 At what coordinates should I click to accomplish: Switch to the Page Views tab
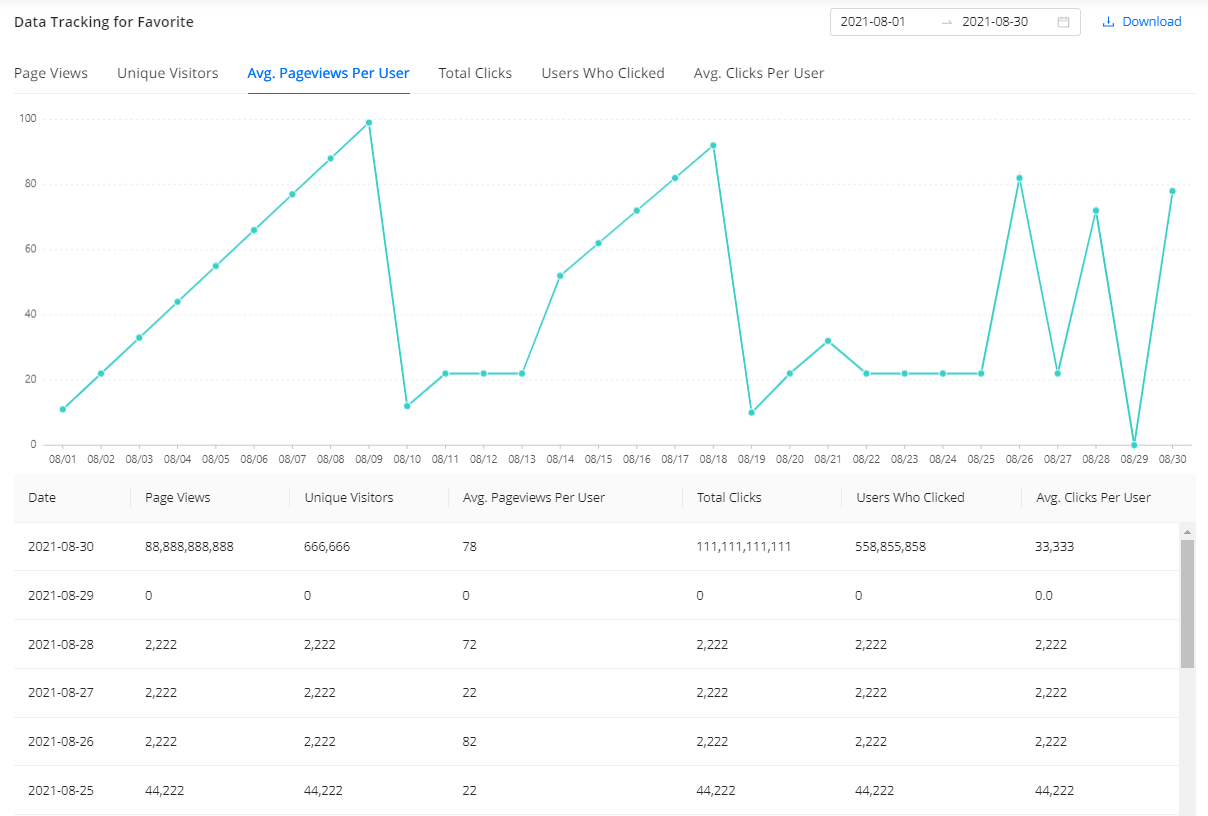pyautogui.click(x=51, y=73)
